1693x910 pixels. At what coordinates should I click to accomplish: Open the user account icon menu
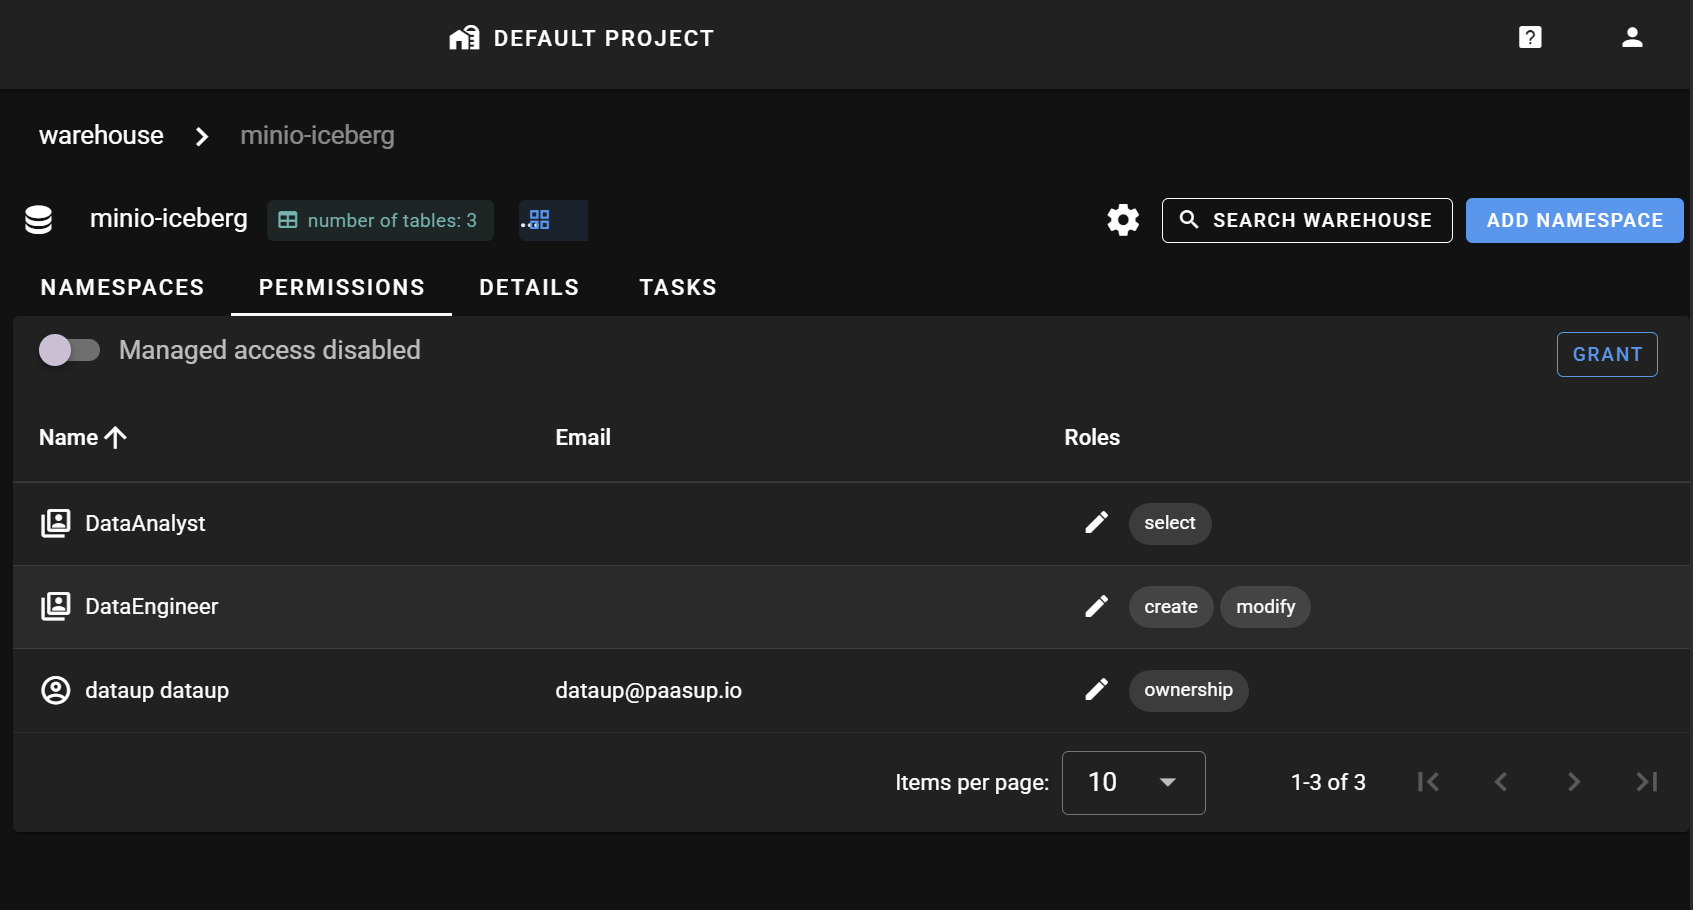(1631, 38)
